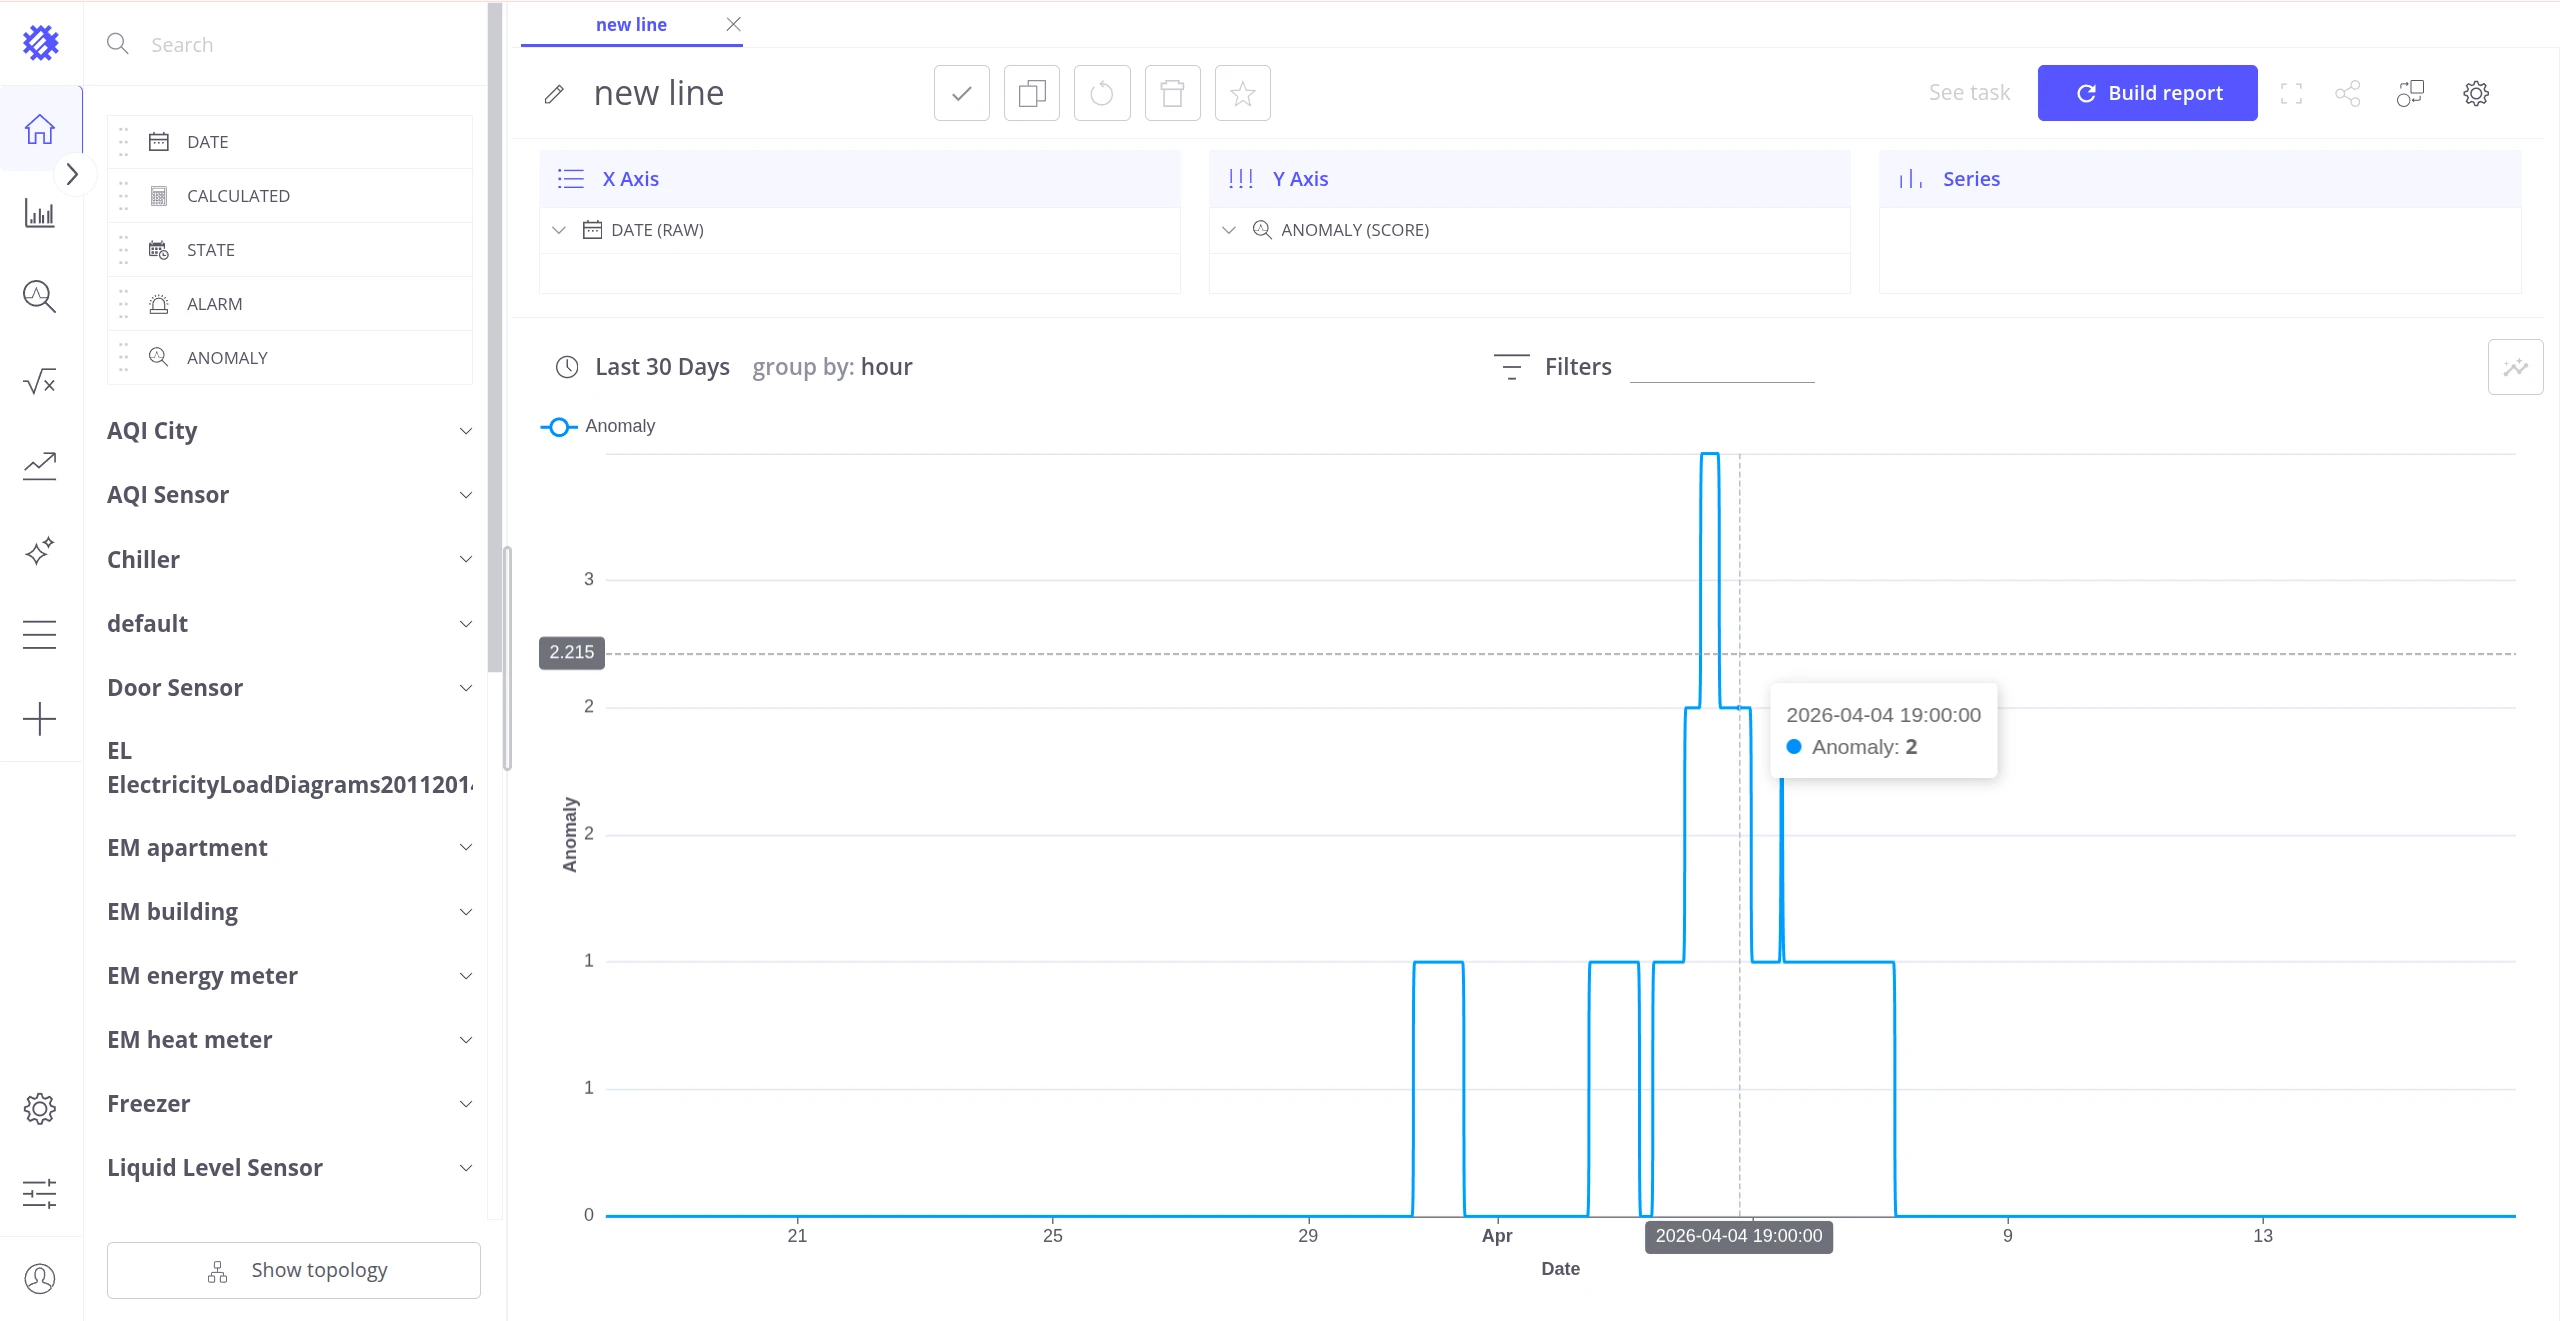
Task: Click the app logo icon
Action: click(x=41, y=43)
